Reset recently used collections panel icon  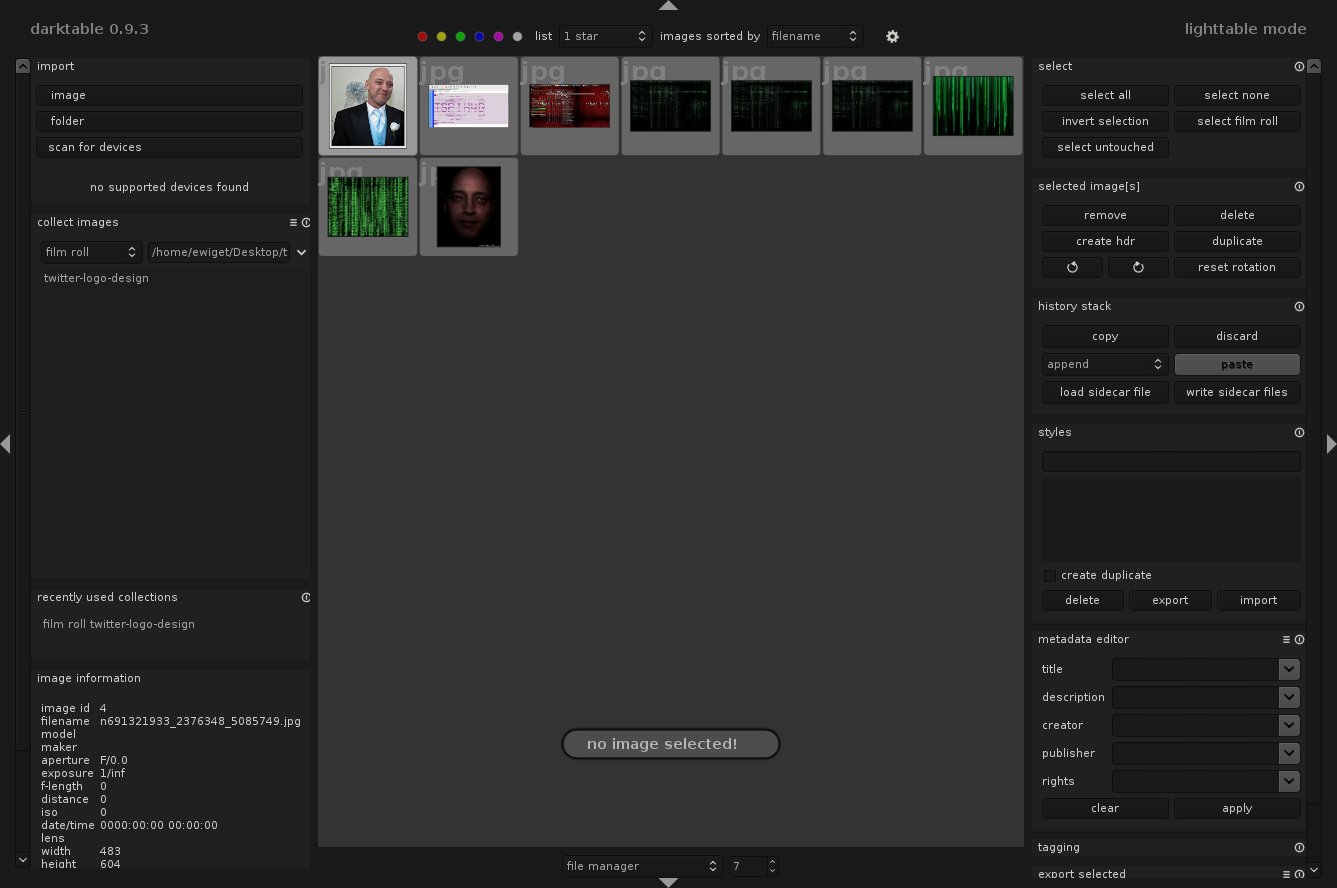pos(305,597)
